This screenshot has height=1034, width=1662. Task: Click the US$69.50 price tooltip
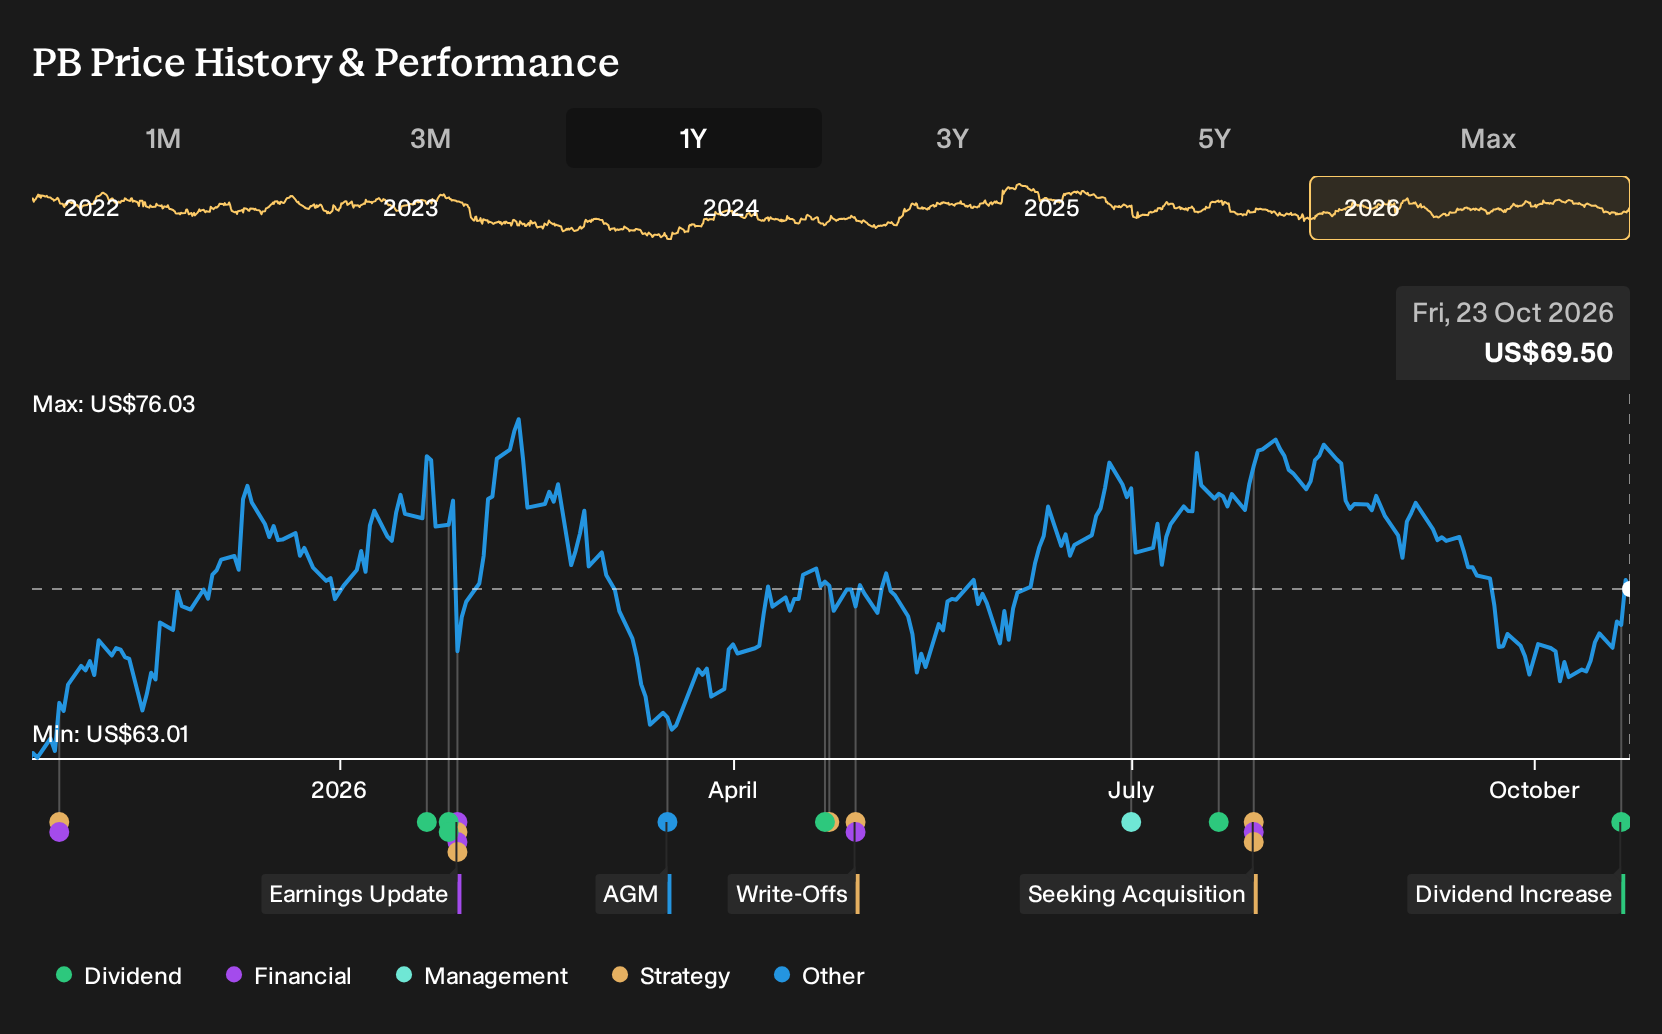1513,333
